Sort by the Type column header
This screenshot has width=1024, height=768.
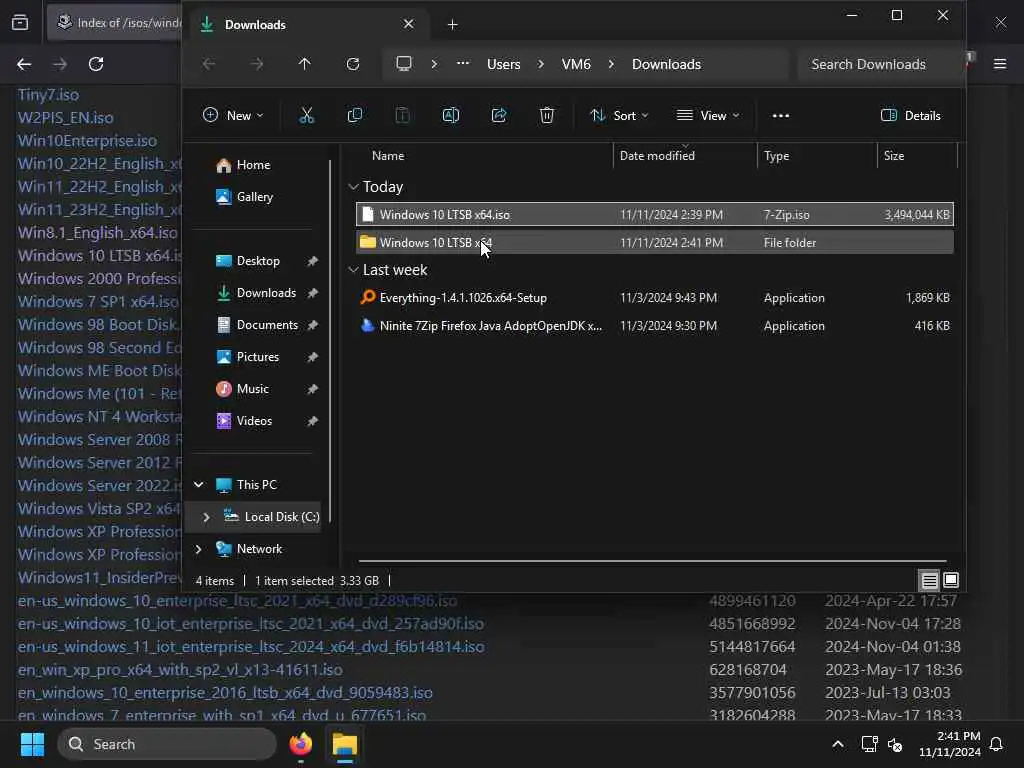coord(776,155)
